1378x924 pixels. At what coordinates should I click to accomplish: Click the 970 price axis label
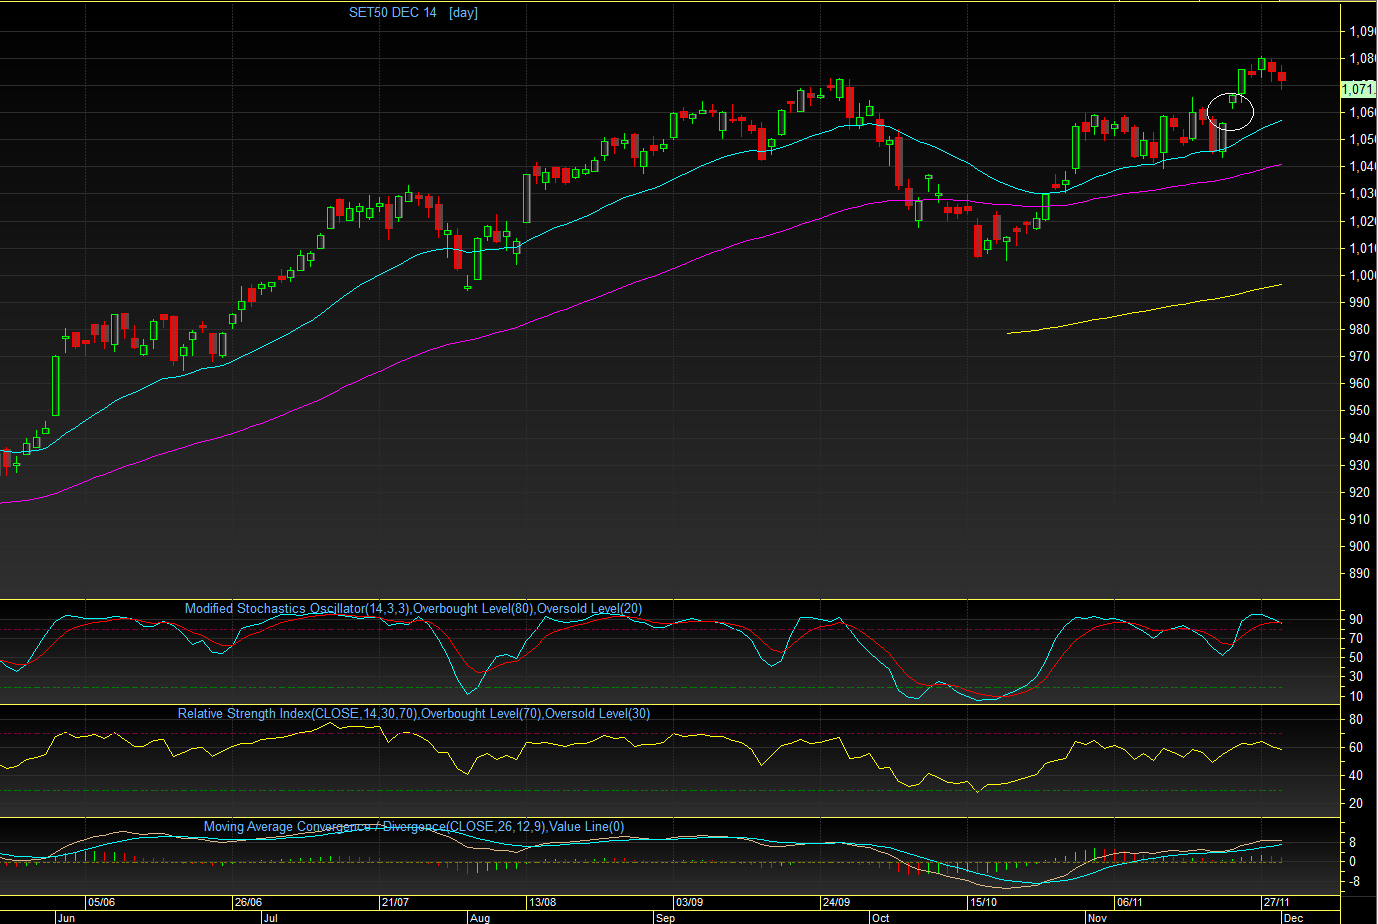(1359, 356)
